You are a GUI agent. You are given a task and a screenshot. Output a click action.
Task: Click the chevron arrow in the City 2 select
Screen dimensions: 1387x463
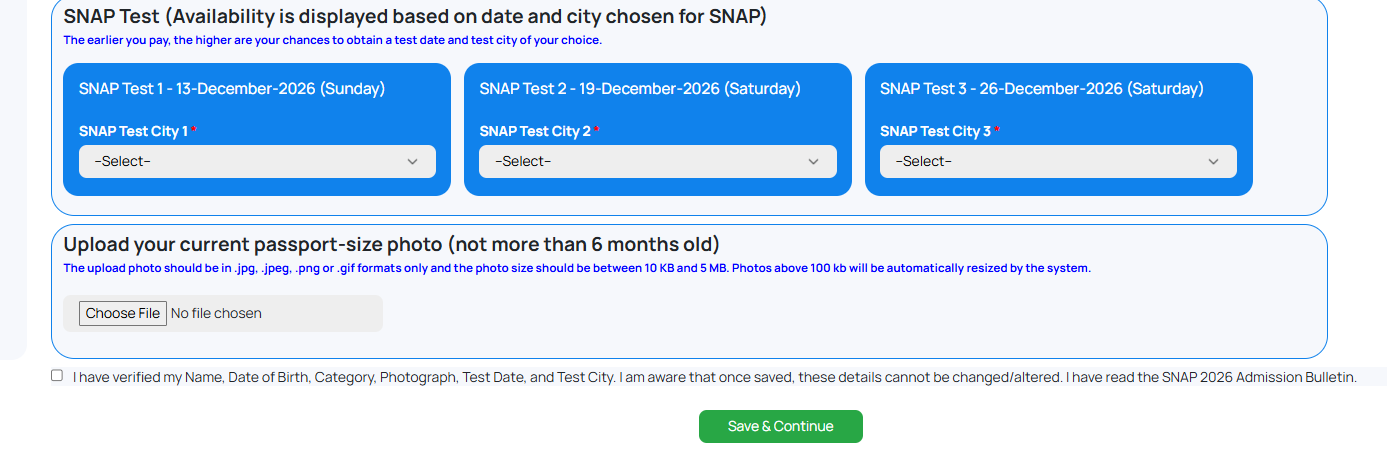(x=813, y=161)
